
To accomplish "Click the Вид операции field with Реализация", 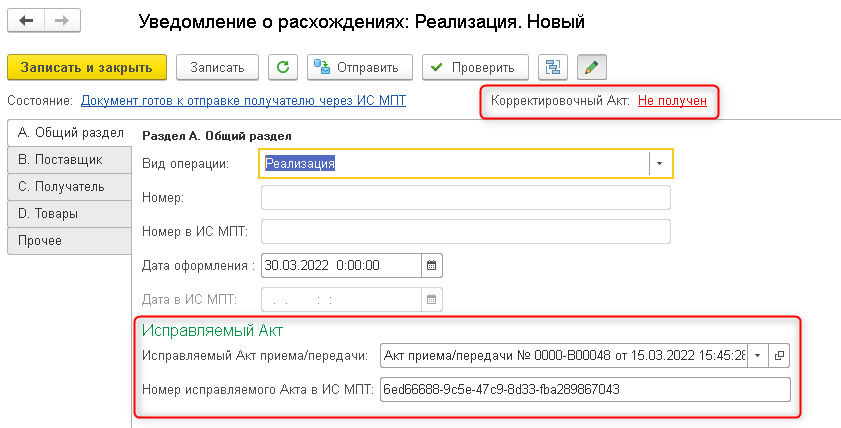I will [x=454, y=164].
